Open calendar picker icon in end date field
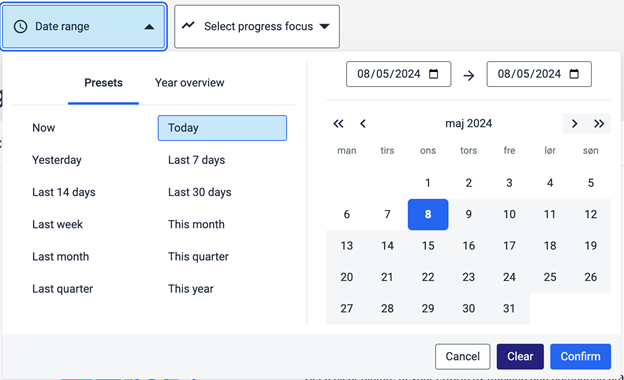Image resolution: width=624 pixels, height=380 pixels. pyautogui.click(x=574, y=74)
